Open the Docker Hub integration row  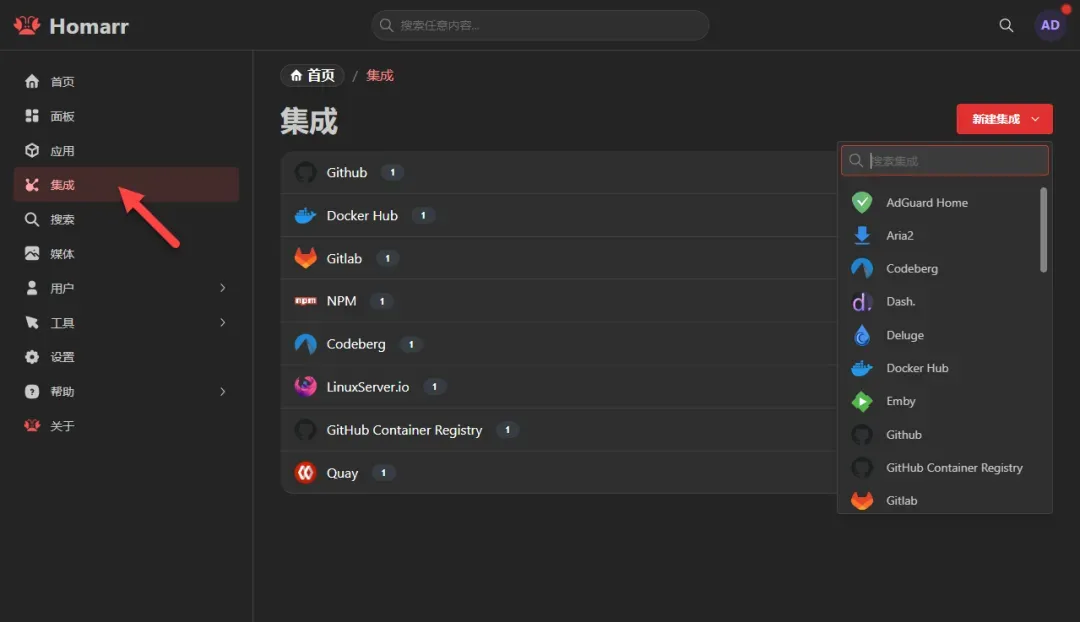(x=559, y=216)
